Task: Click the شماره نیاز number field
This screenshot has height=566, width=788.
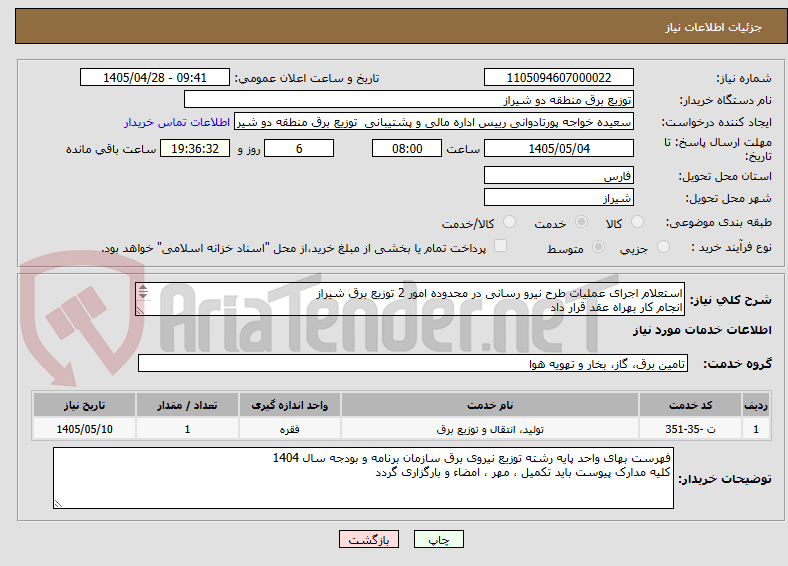Action: click(x=559, y=77)
